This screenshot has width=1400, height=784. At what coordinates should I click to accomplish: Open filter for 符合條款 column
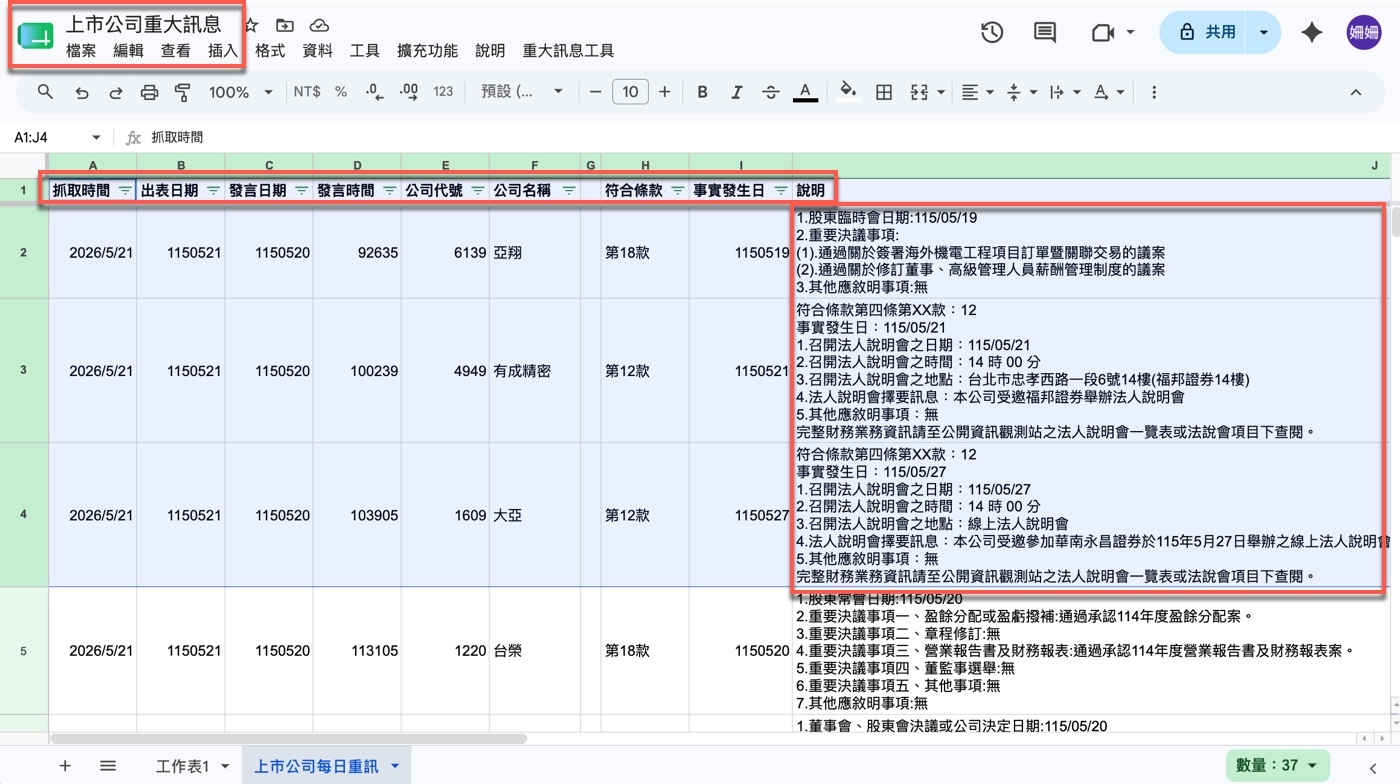[x=677, y=190]
